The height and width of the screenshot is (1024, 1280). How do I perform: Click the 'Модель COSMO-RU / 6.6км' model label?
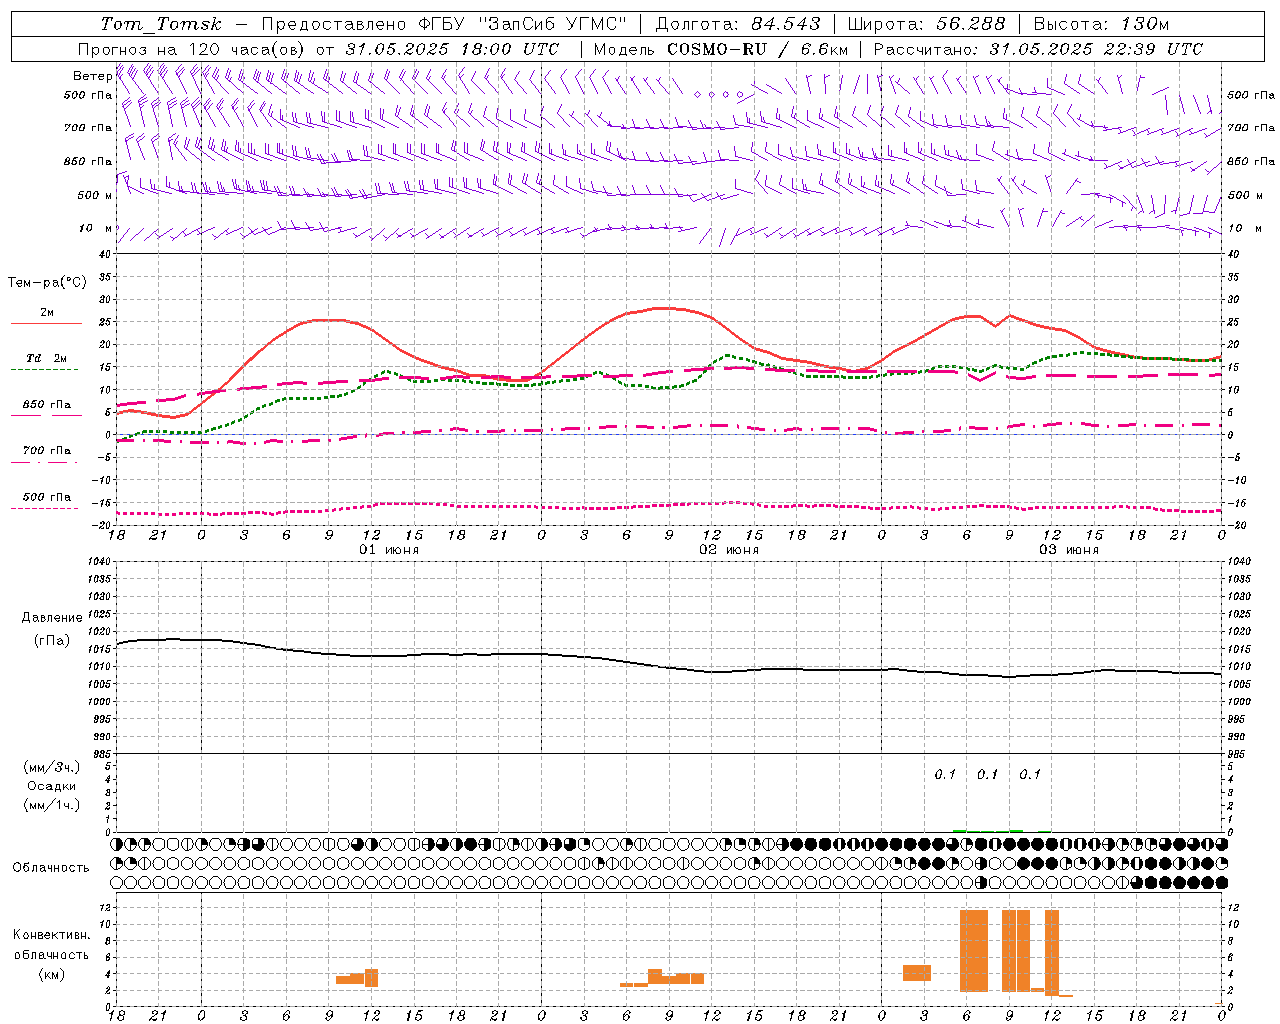coord(721,49)
